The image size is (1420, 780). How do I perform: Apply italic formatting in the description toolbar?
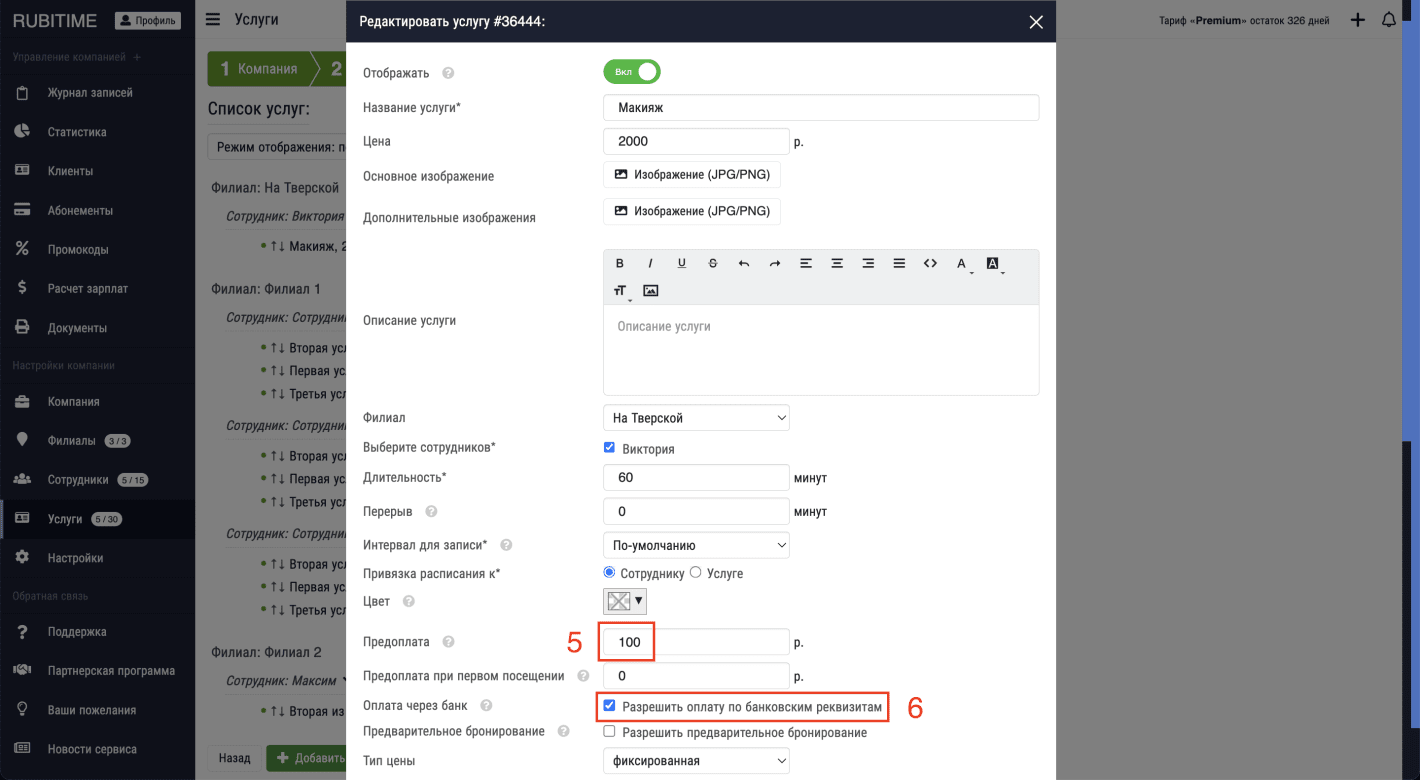(650, 262)
